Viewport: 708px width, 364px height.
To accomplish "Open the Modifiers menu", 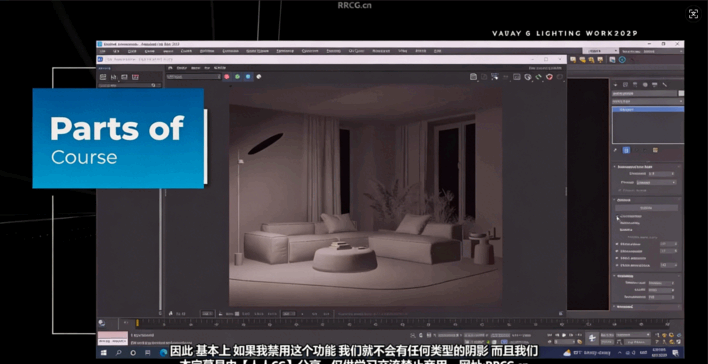I will tap(207, 51).
